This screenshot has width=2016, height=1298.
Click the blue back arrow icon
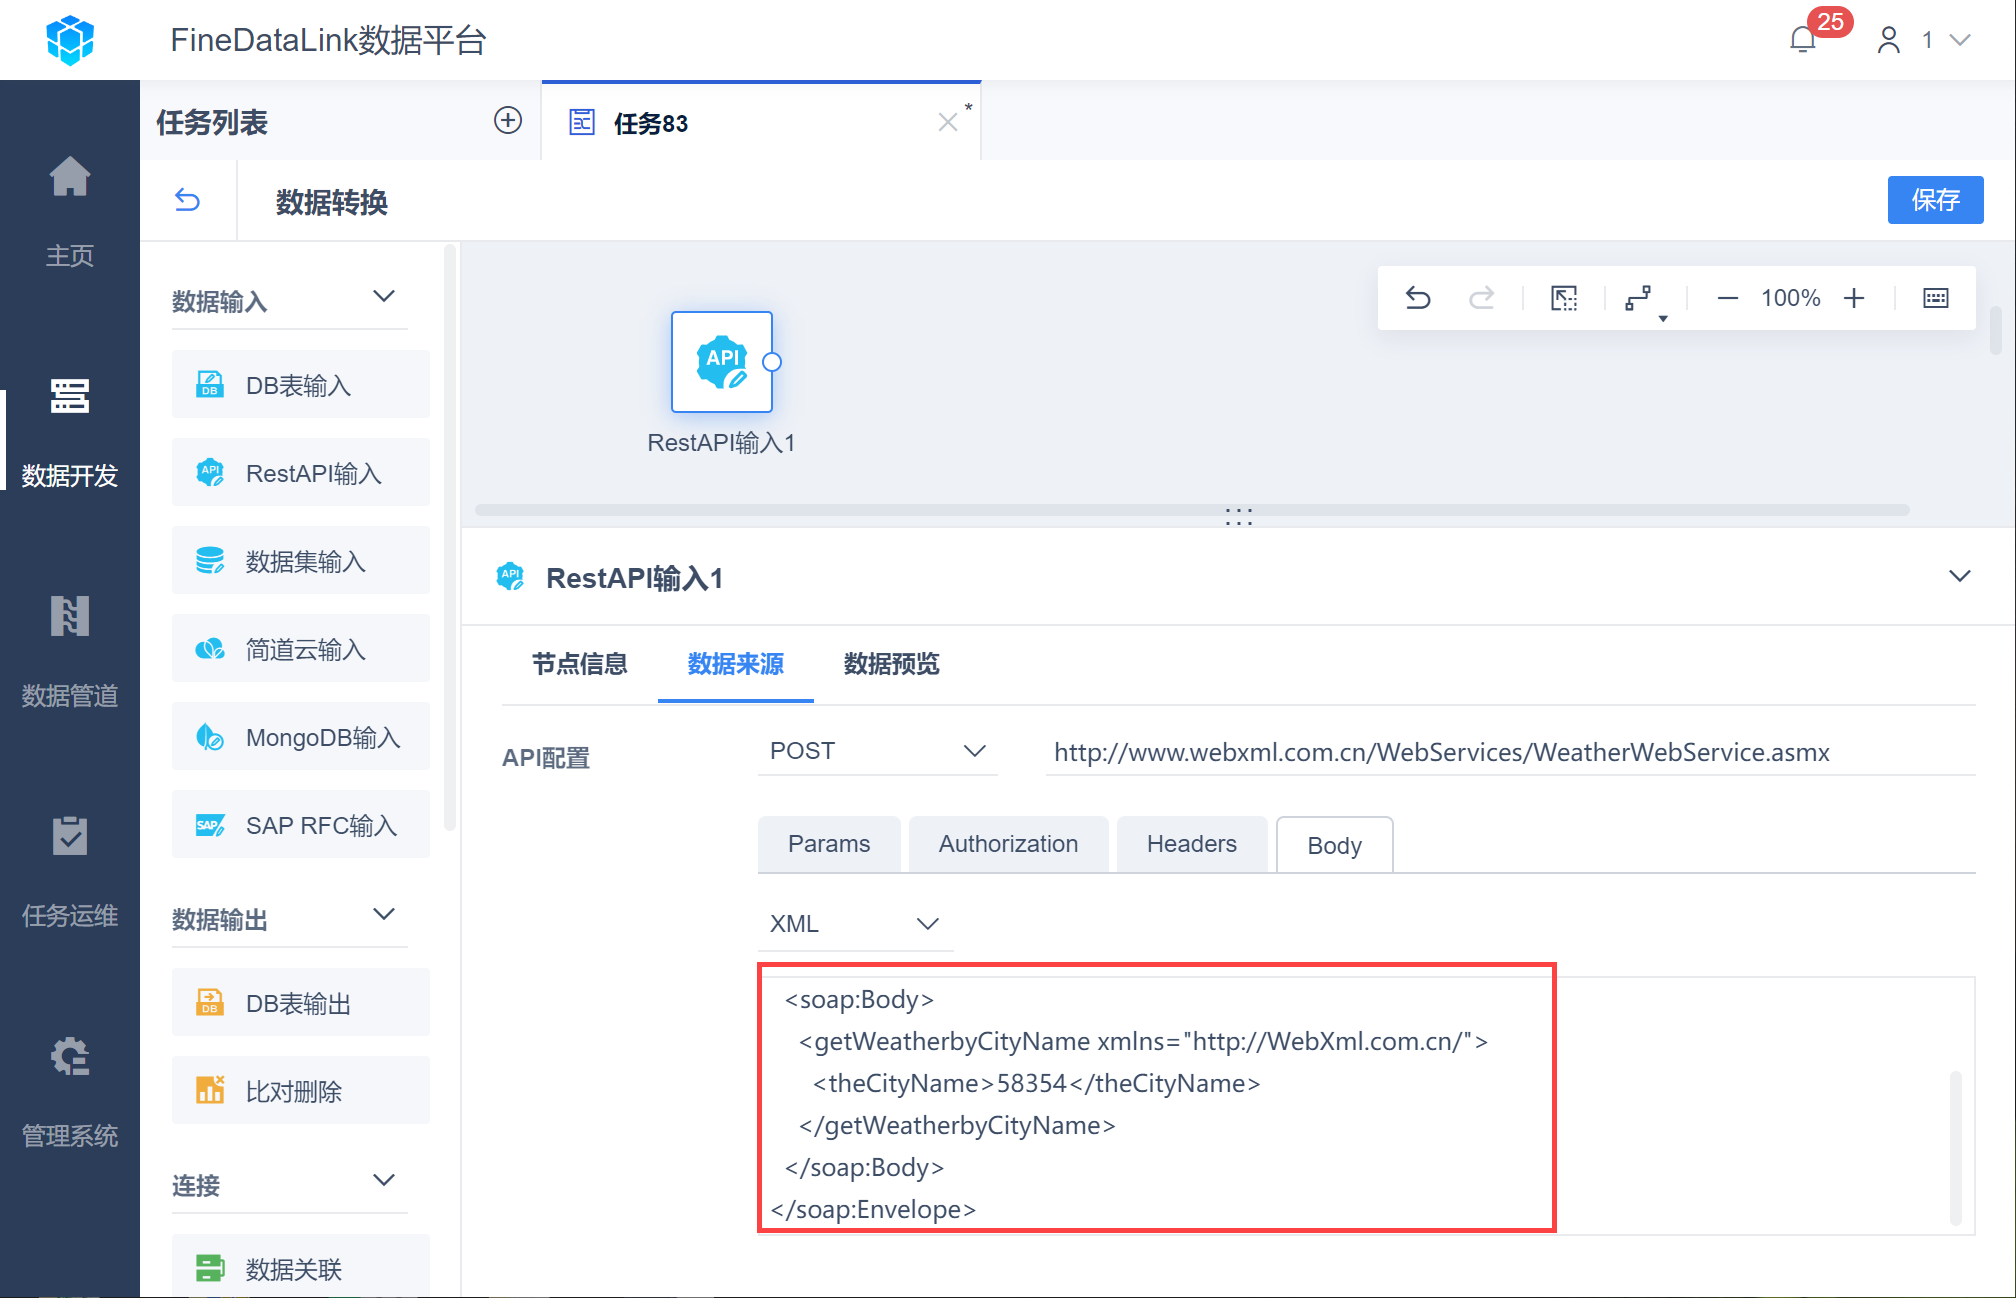point(187,200)
